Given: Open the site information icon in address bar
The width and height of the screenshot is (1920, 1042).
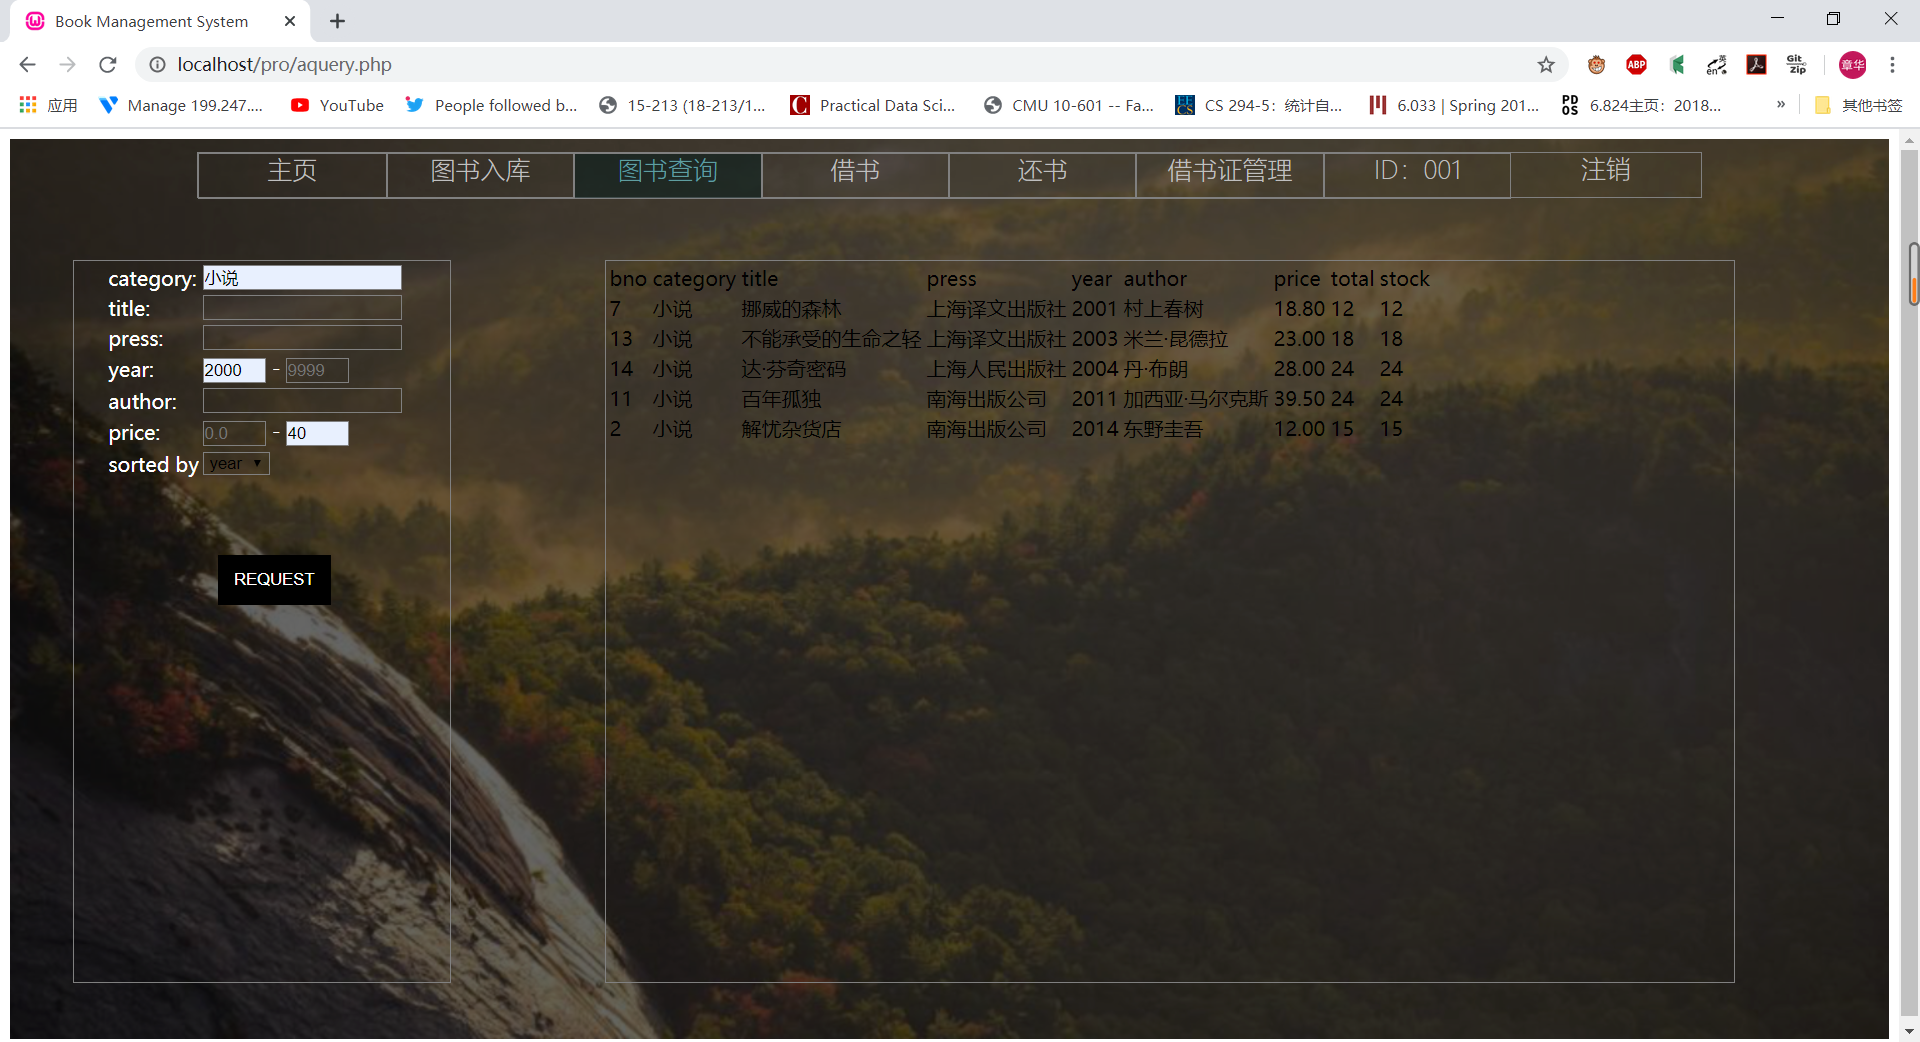Looking at the screenshot, I should (157, 64).
